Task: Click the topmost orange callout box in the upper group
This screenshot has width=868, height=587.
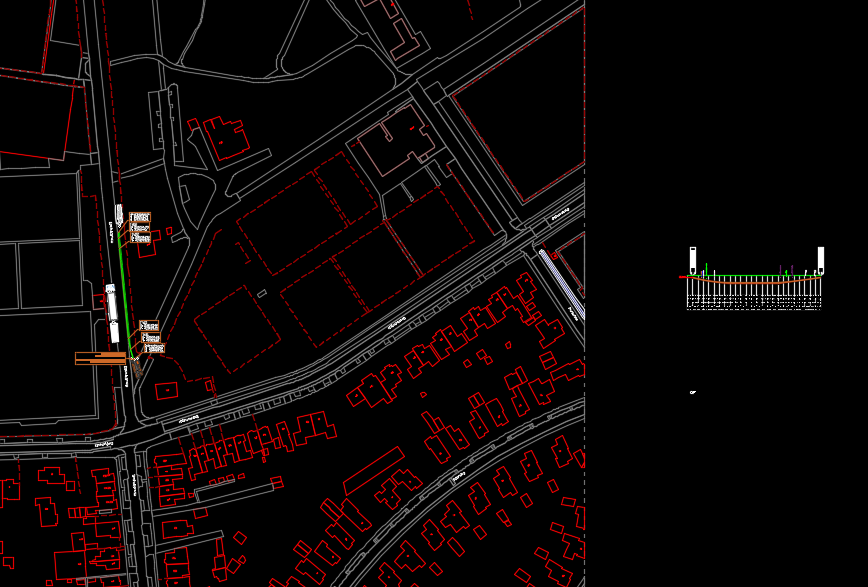Action: click(140, 217)
